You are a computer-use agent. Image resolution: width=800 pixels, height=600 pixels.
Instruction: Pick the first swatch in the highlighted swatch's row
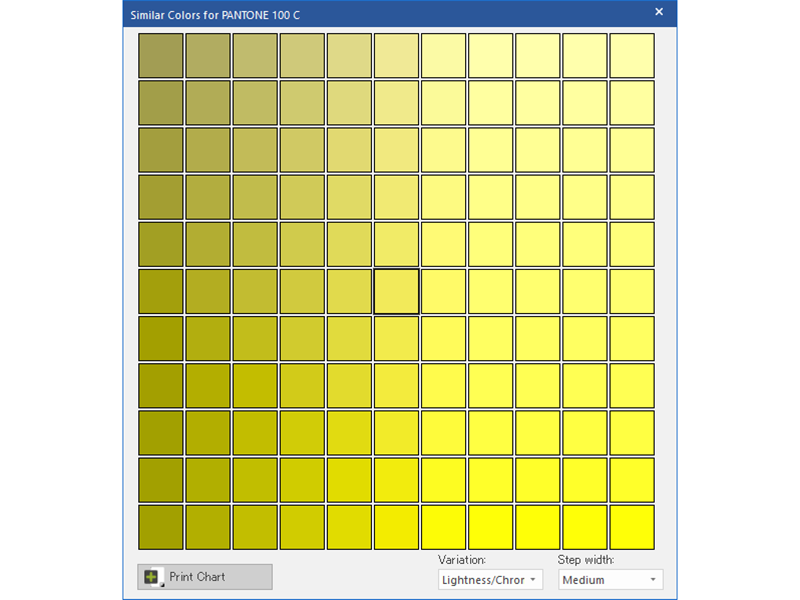coord(161,291)
